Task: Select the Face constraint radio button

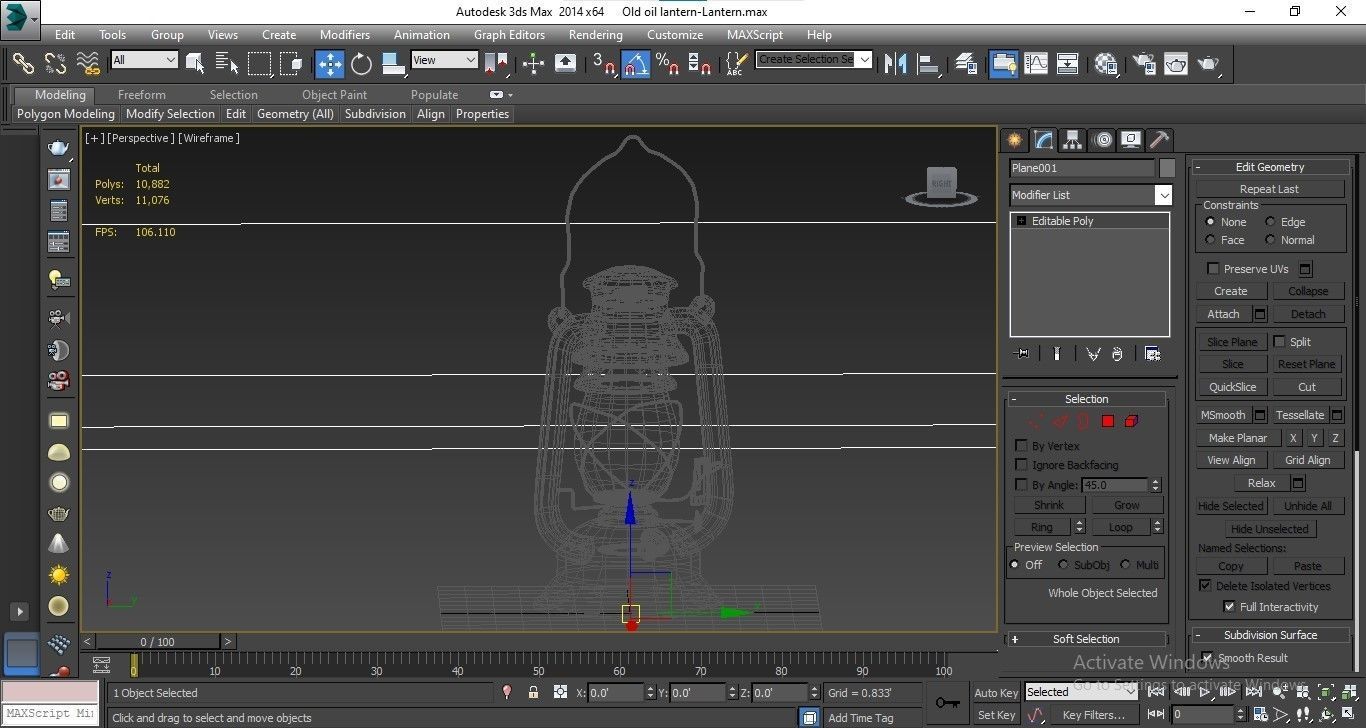Action: point(1211,240)
